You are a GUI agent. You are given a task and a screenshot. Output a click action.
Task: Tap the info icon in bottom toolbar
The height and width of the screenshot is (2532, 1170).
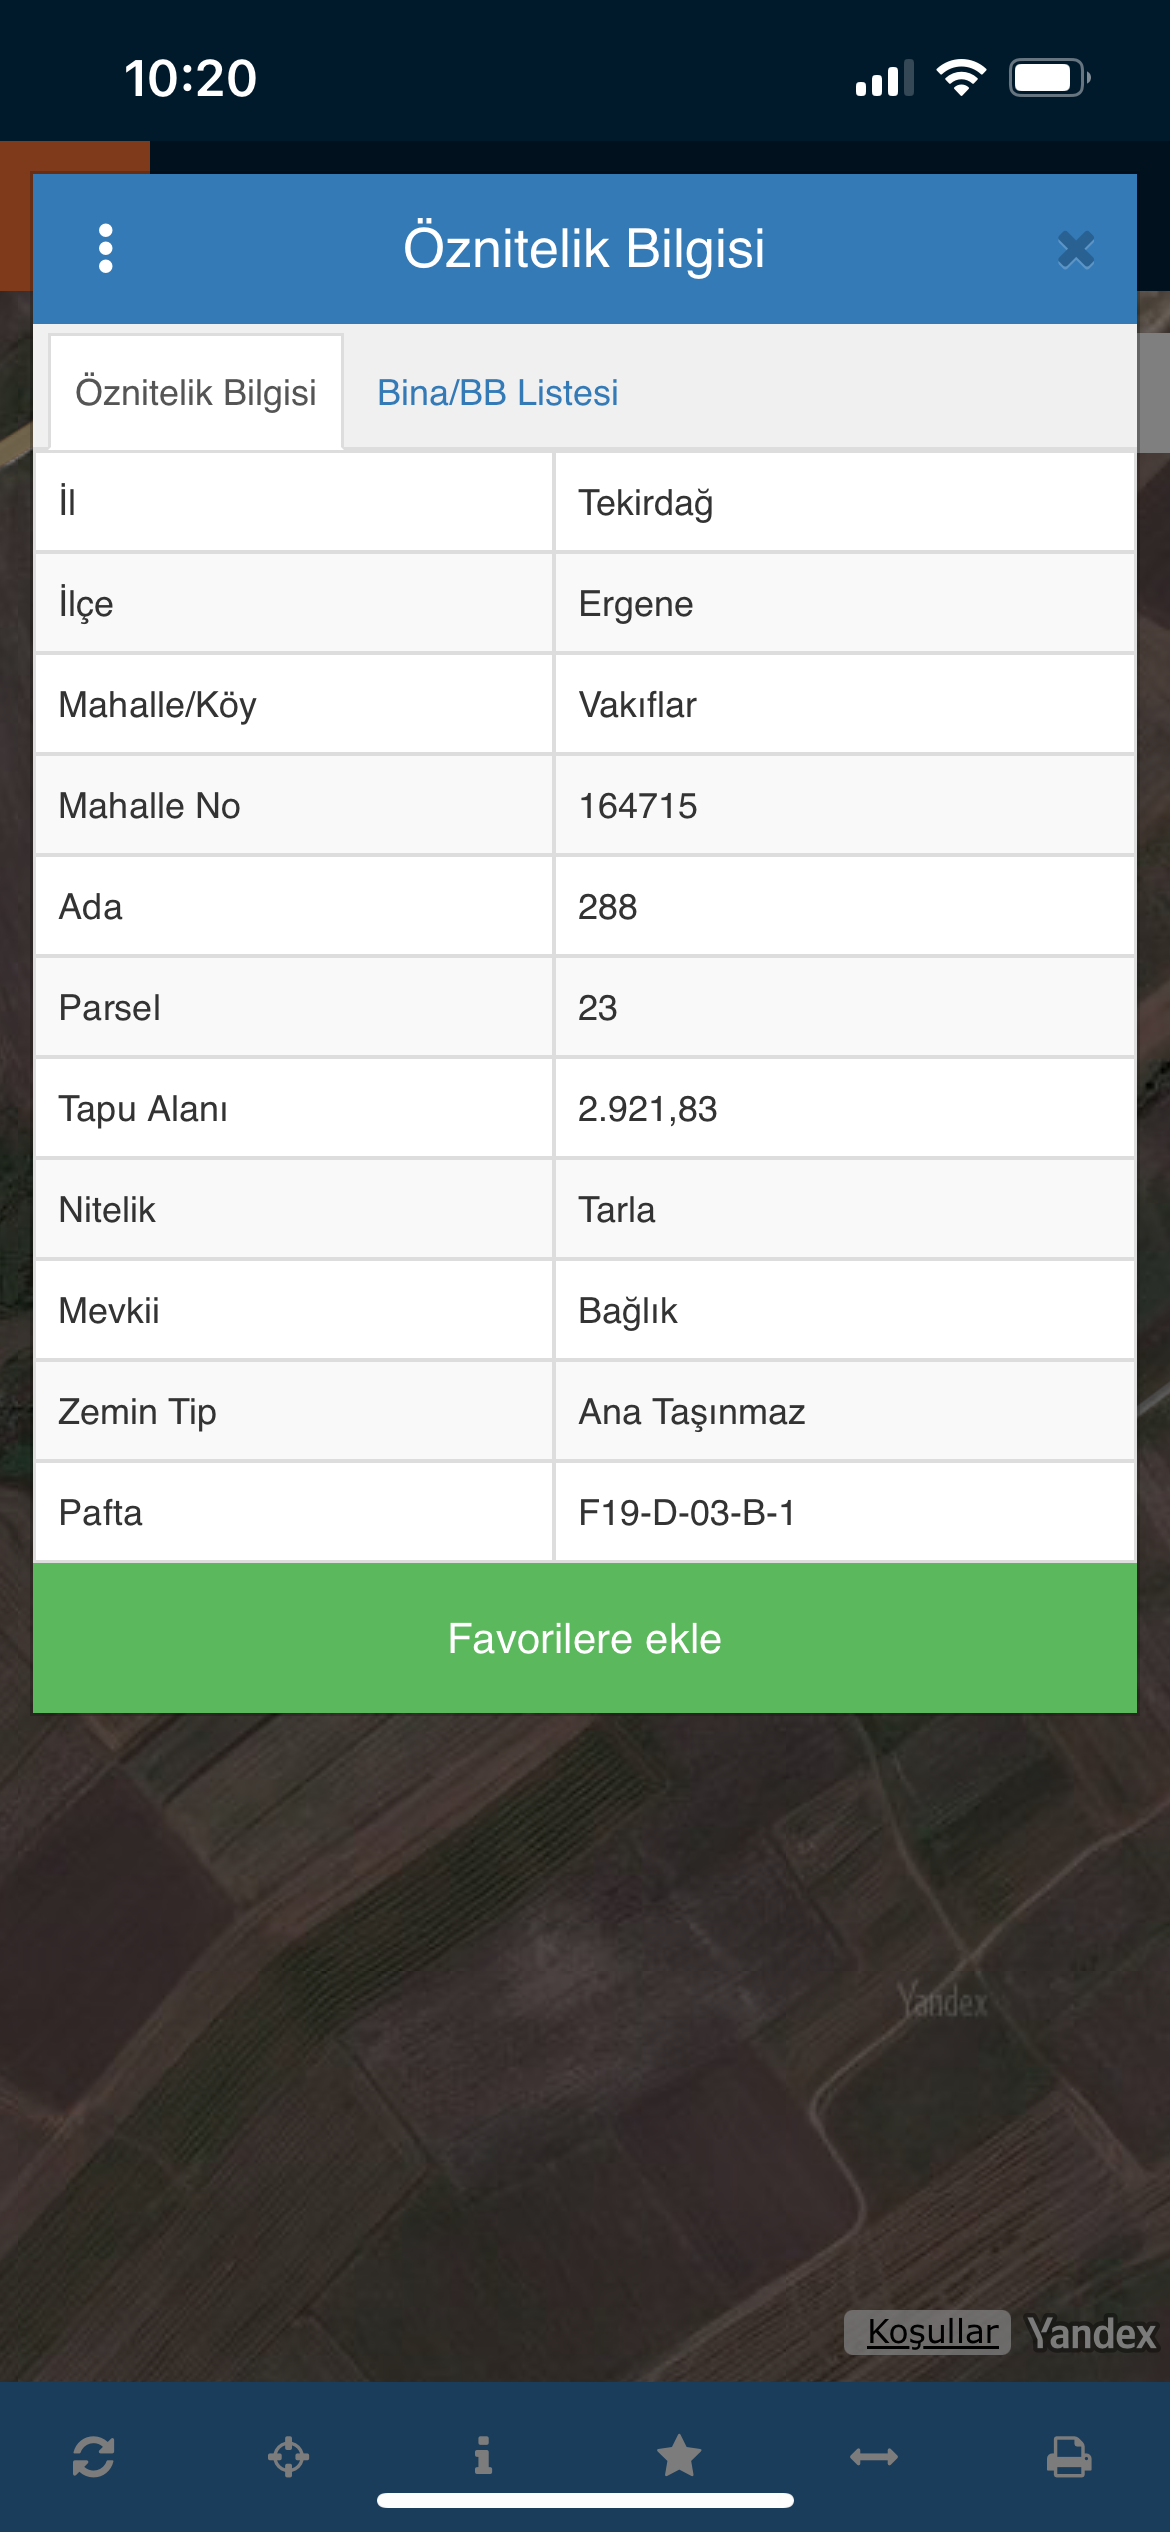[x=483, y=2455]
